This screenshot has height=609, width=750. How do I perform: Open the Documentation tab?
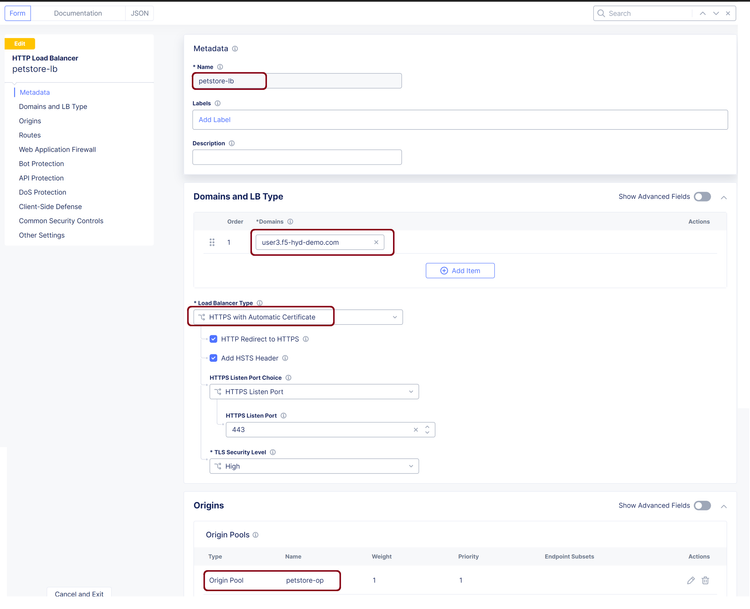[78, 13]
